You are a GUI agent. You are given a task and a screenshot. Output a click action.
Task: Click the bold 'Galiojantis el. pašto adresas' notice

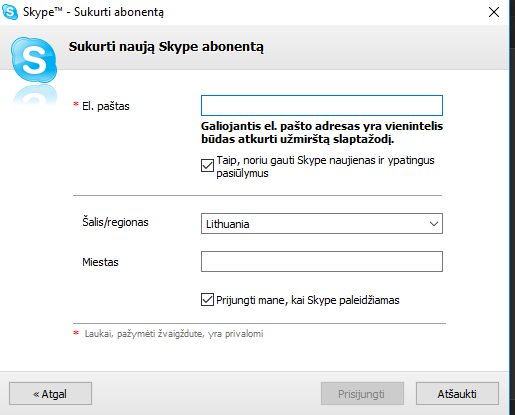click(322, 133)
